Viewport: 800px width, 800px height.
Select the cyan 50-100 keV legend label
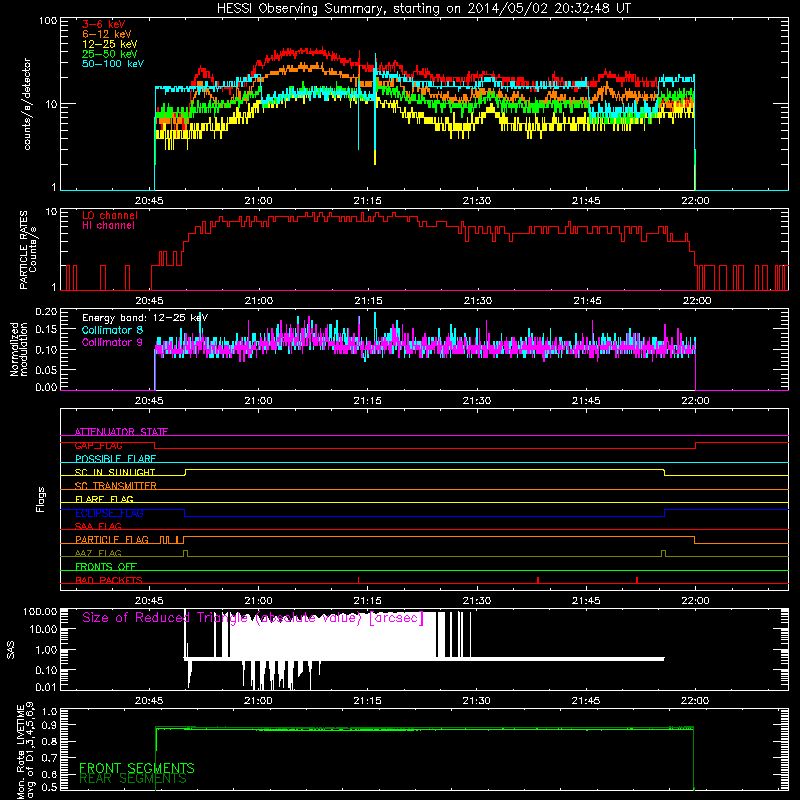click(x=113, y=64)
